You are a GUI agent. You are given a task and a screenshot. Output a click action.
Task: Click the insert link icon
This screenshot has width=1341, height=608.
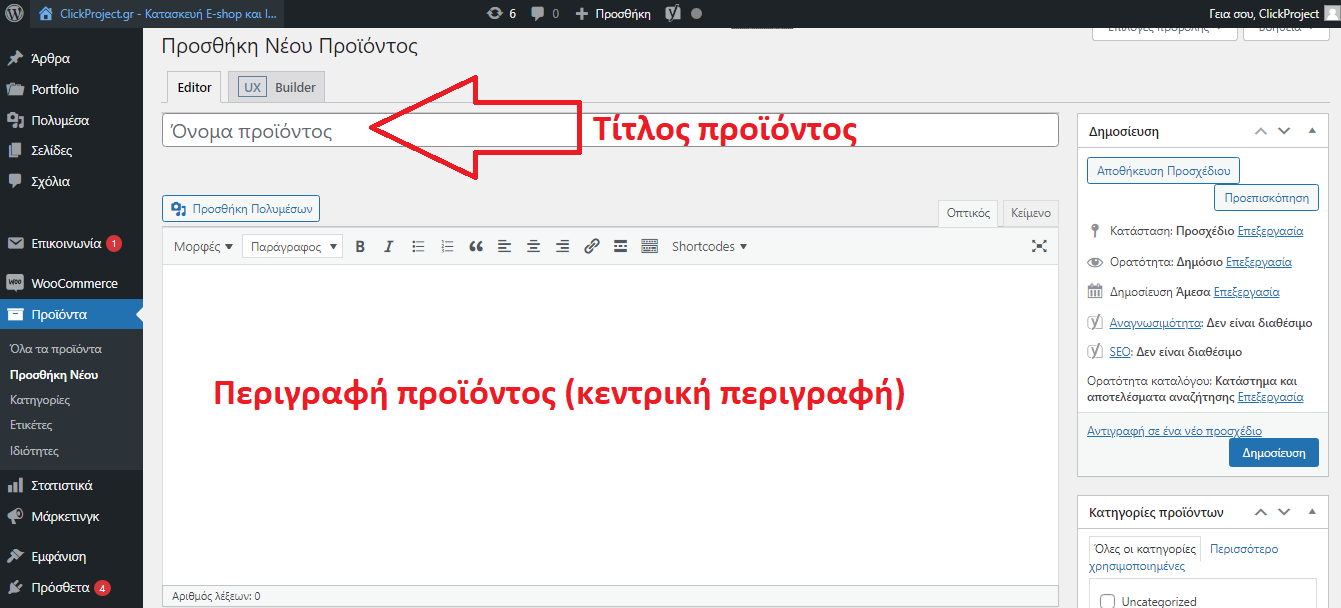click(x=591, y=246)
